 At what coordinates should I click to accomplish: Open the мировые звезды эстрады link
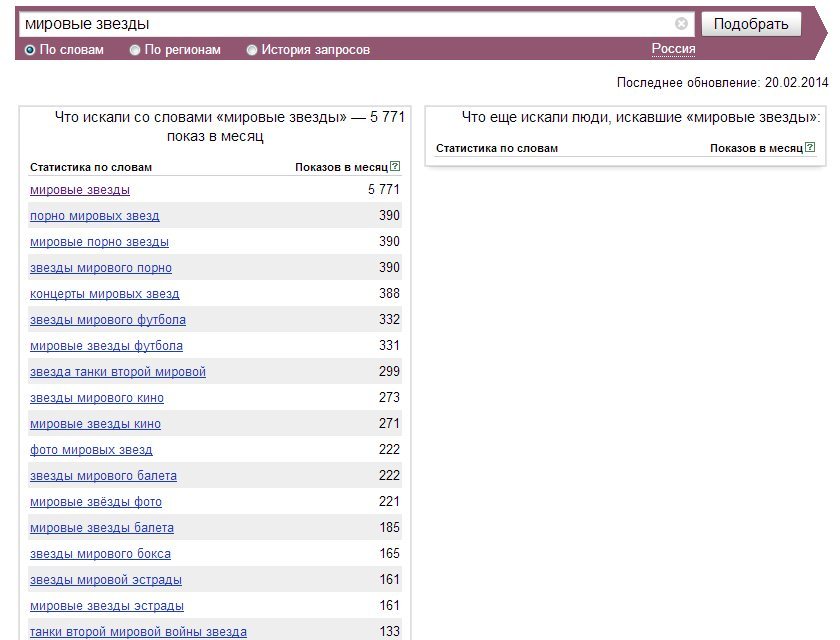point(107,606)
